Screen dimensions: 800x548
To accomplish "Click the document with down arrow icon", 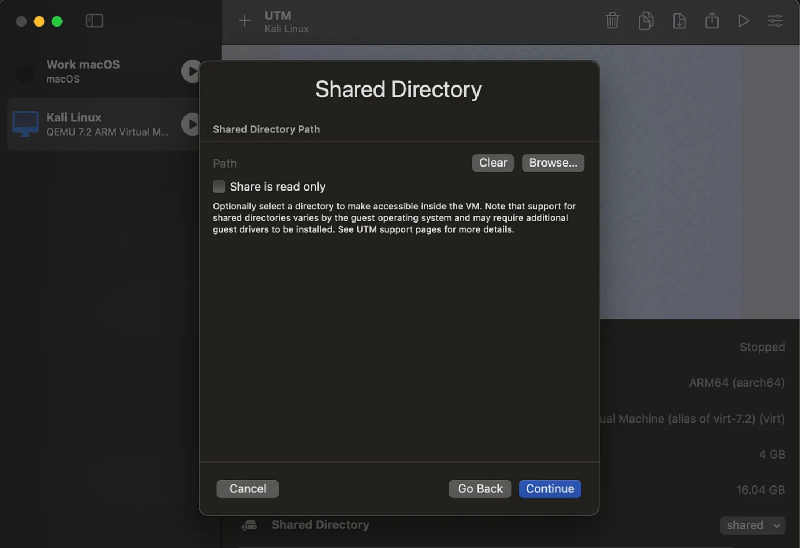I will click(679, 21).
